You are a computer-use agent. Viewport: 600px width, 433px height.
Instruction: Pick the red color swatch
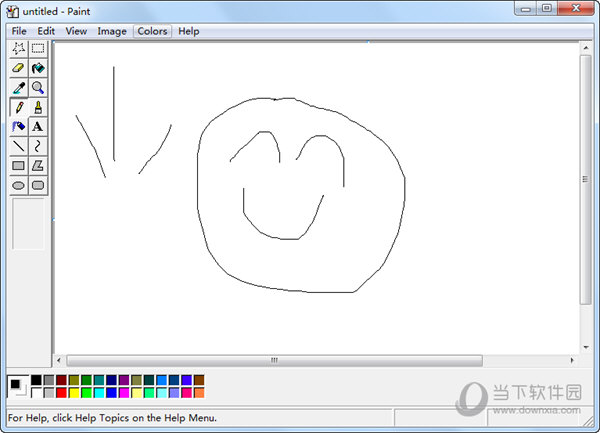[x=61, y=393]
